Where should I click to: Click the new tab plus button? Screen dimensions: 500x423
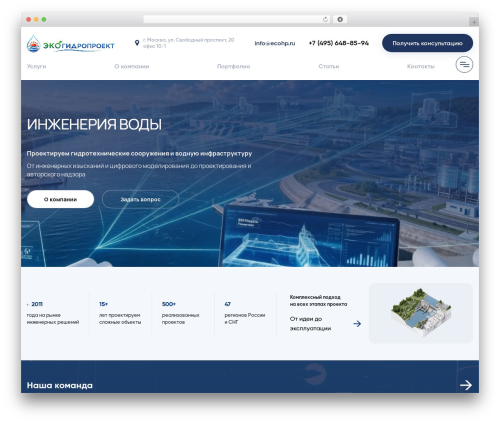474,22
